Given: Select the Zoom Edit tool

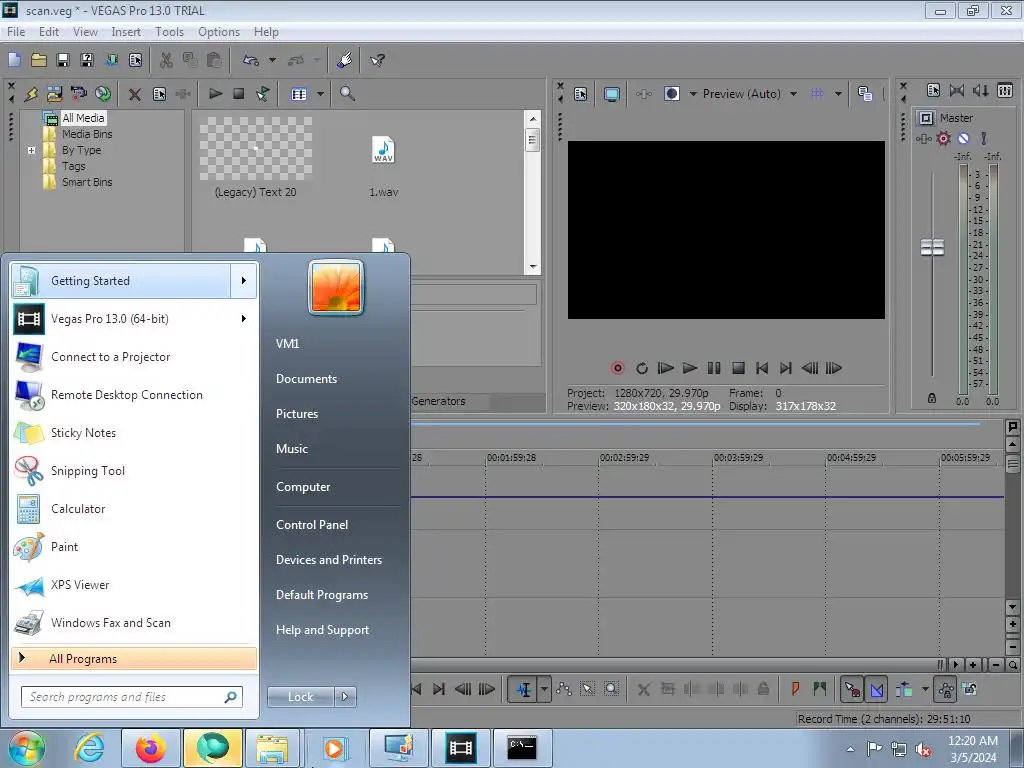Looking at the screenshot, I should click(x=611, y=689).
